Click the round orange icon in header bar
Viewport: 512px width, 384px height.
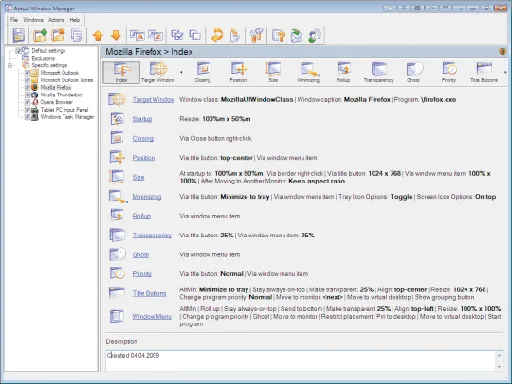(x=503, y=51)
